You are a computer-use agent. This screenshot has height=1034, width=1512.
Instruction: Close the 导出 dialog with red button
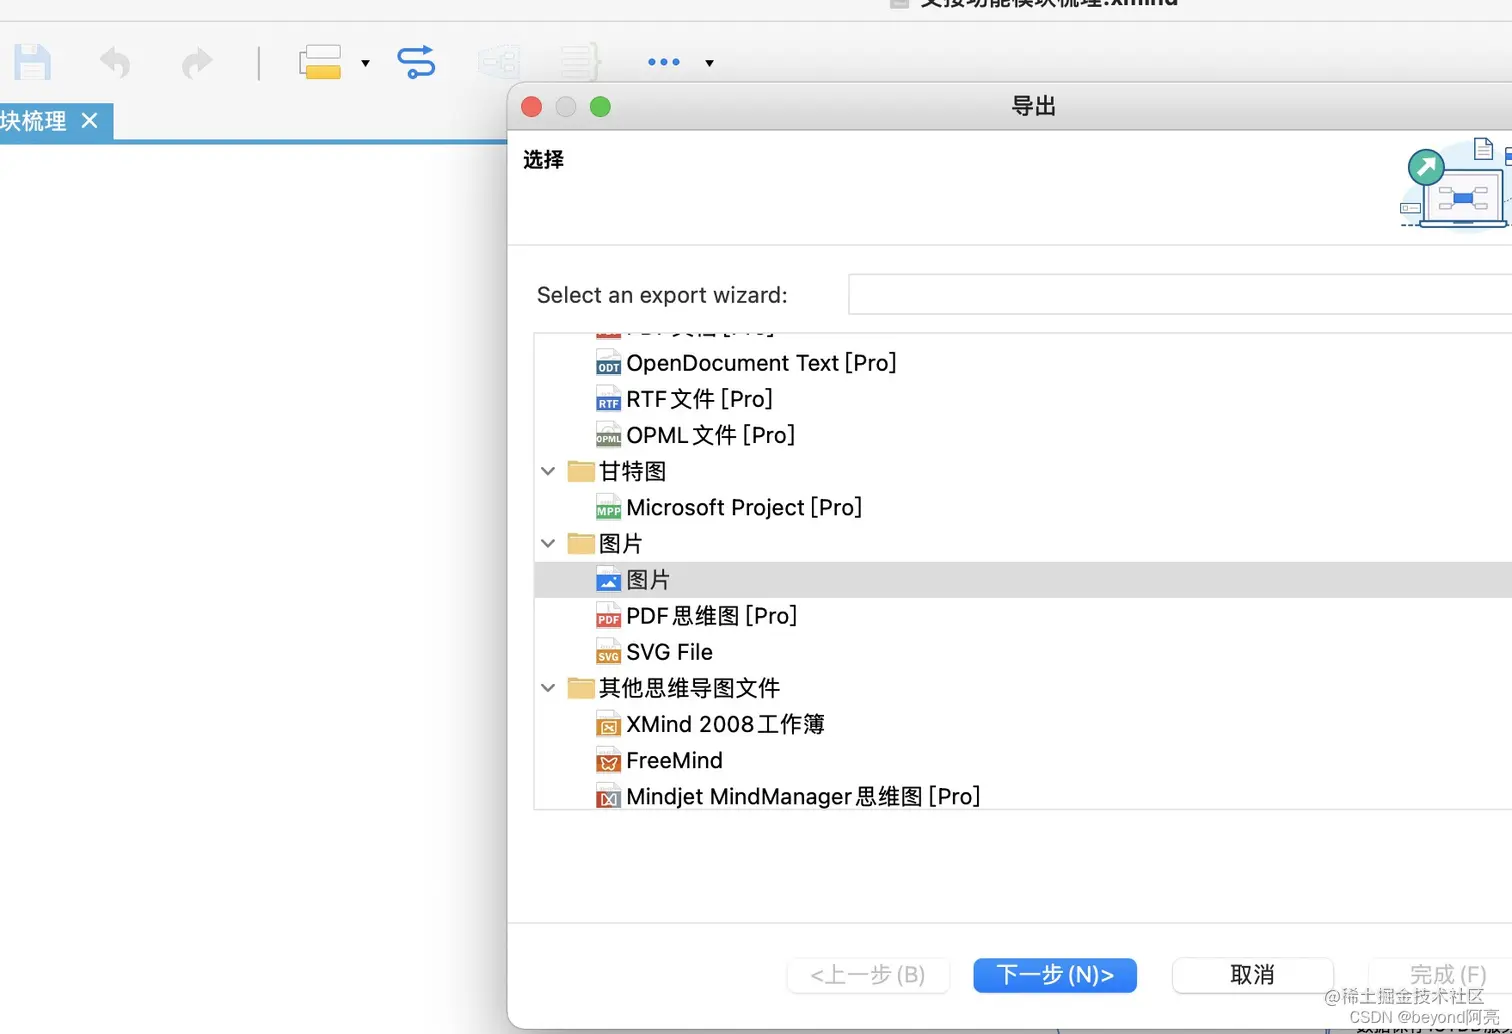pyautogui.click(x=532, y=107)
